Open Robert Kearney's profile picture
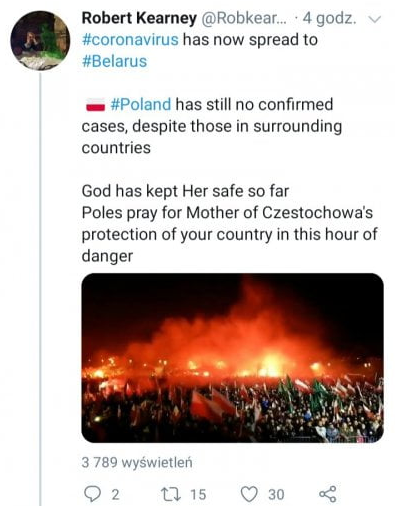This screenshot has height=506, width=395. click(40, 40)
